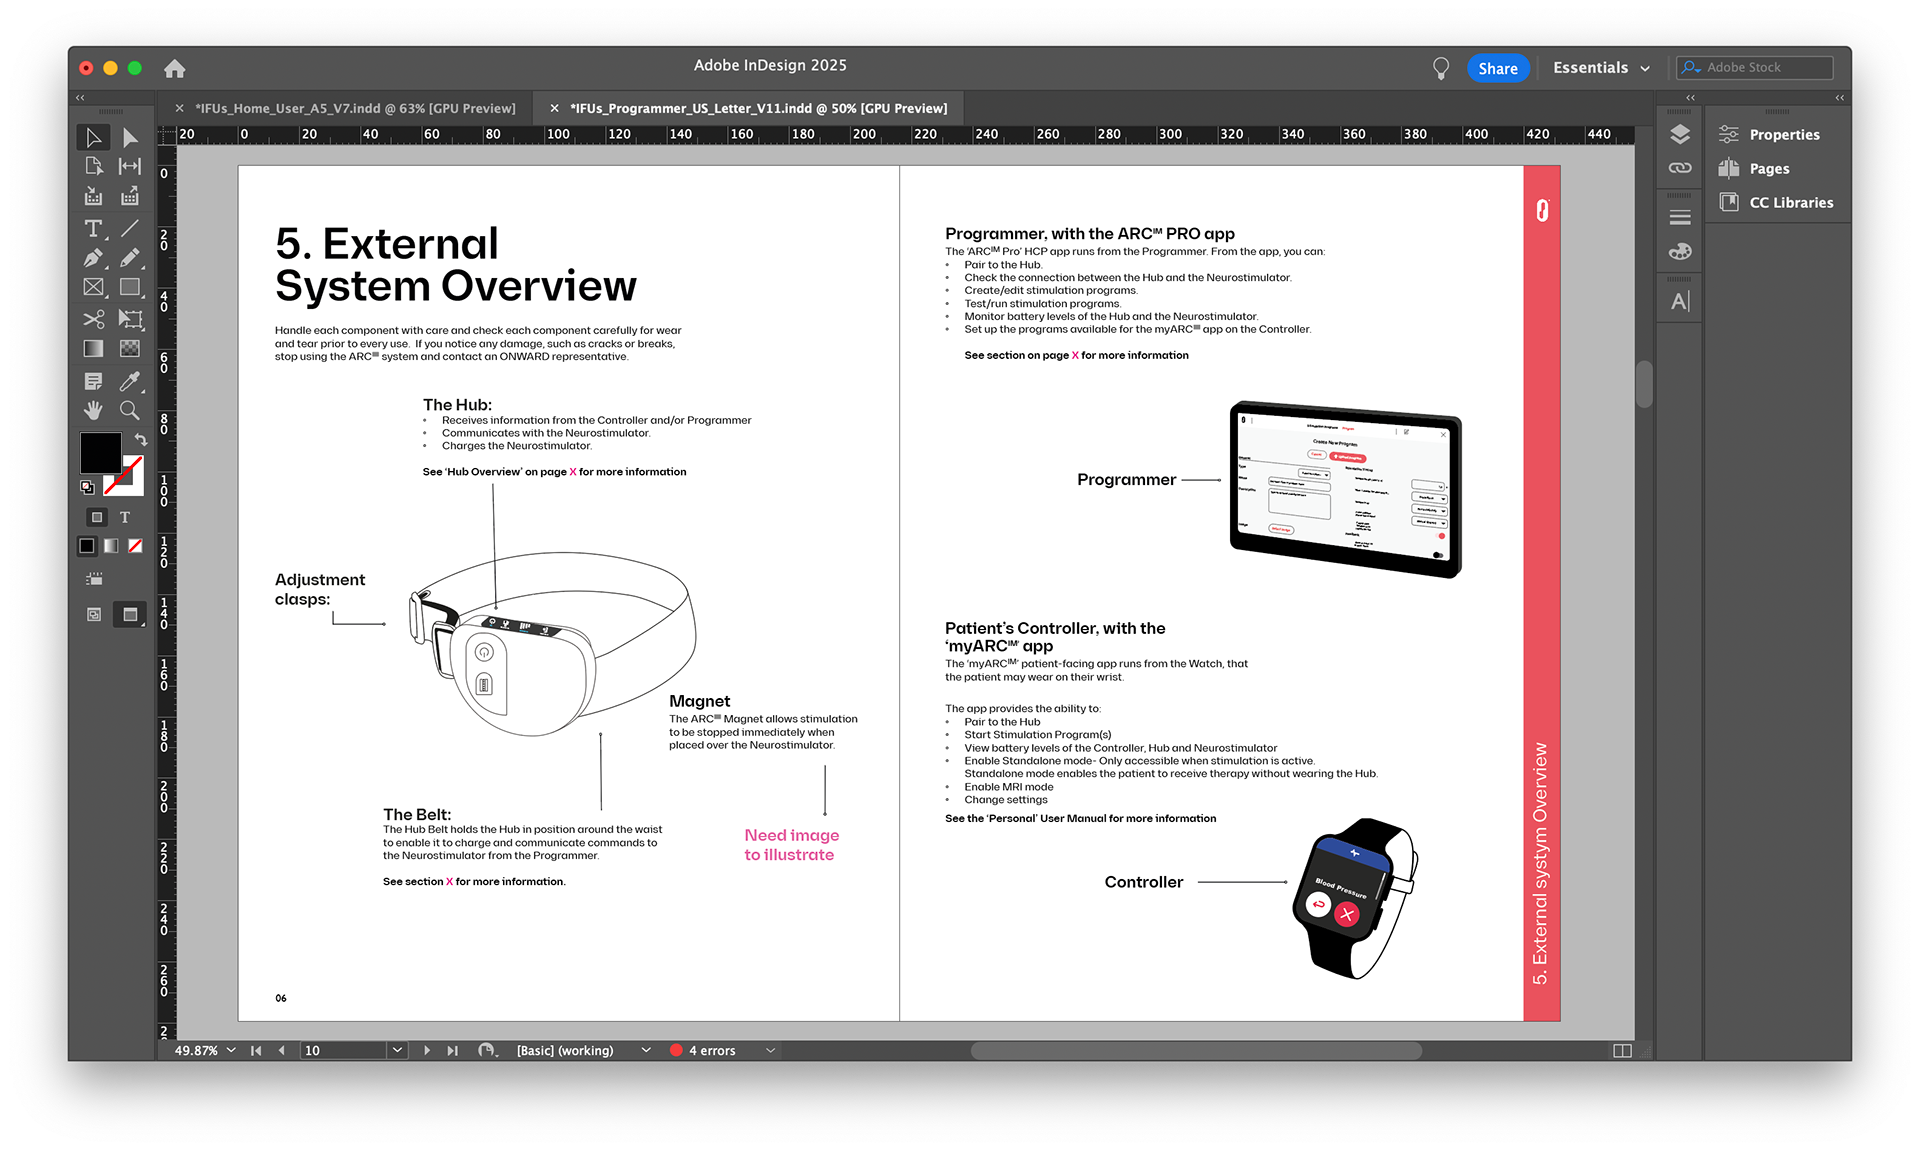
Task: Select the Type tool
Action: tap(94, 229)
